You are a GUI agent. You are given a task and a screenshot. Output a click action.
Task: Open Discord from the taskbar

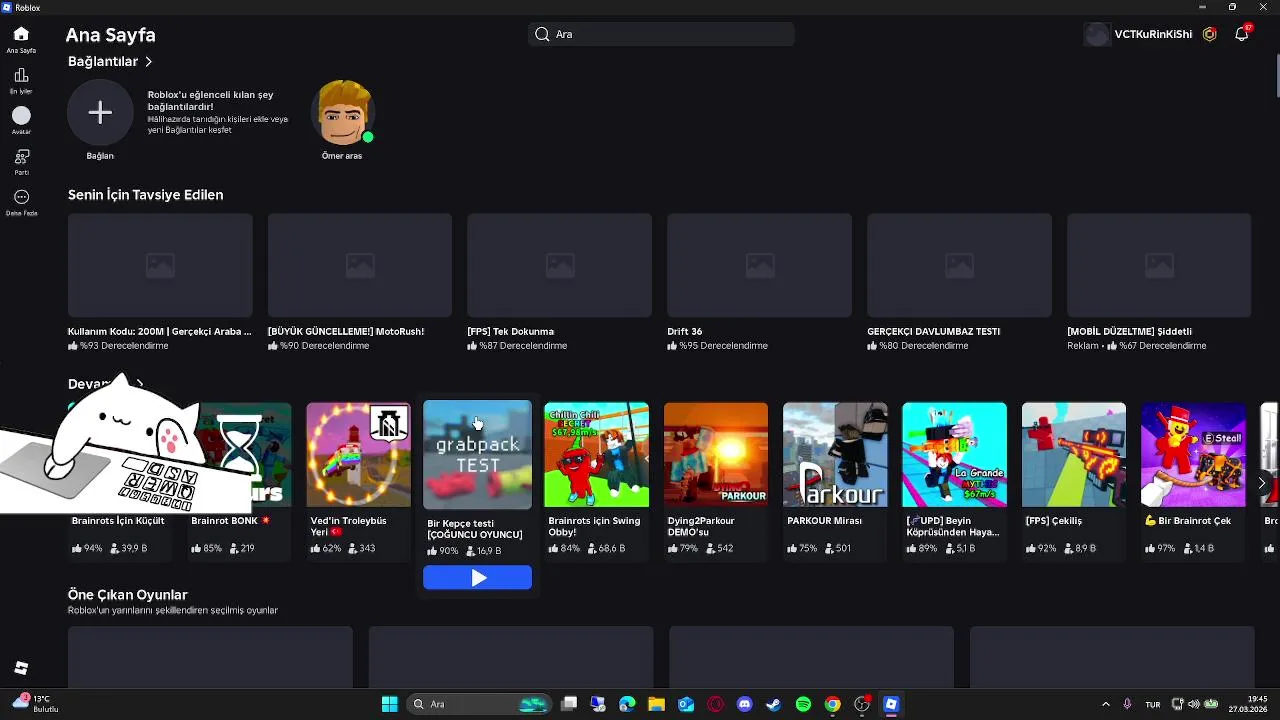[744, 704]
